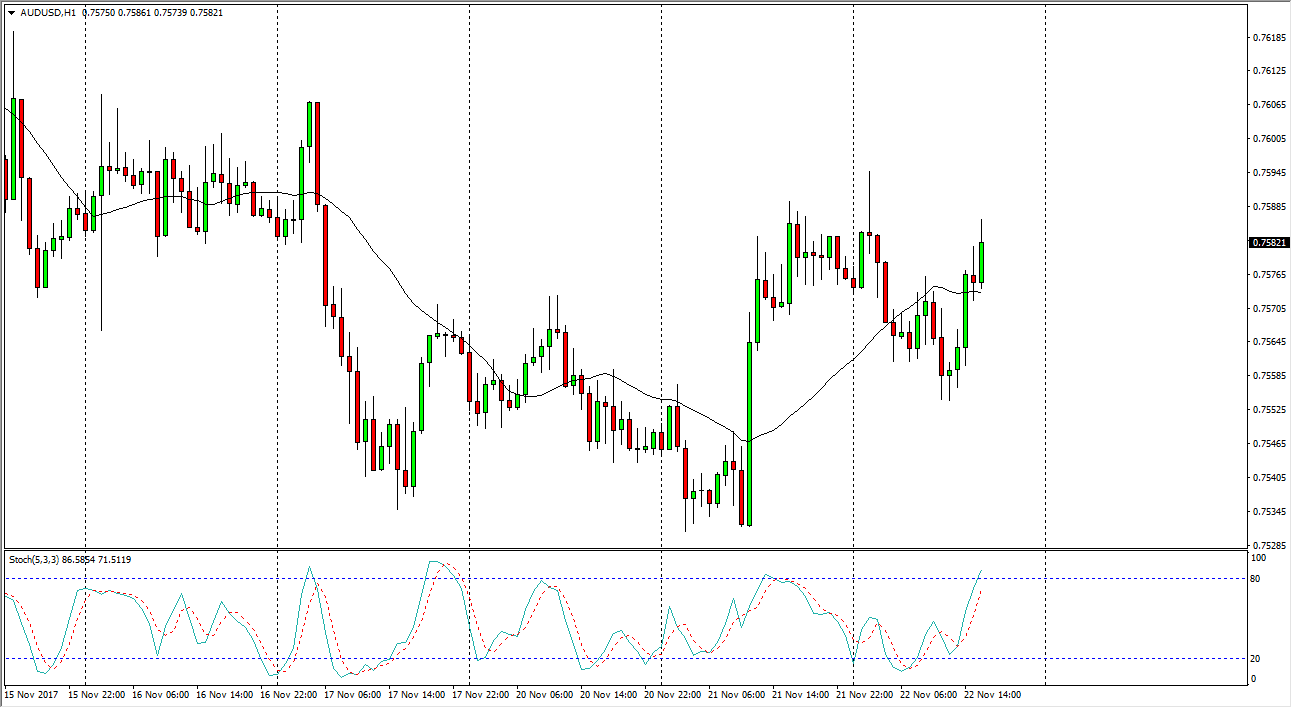Click the 0.75285 price axis label
The width and height of the screenshot is (1292, 708).
click(x=1269, y=546)
